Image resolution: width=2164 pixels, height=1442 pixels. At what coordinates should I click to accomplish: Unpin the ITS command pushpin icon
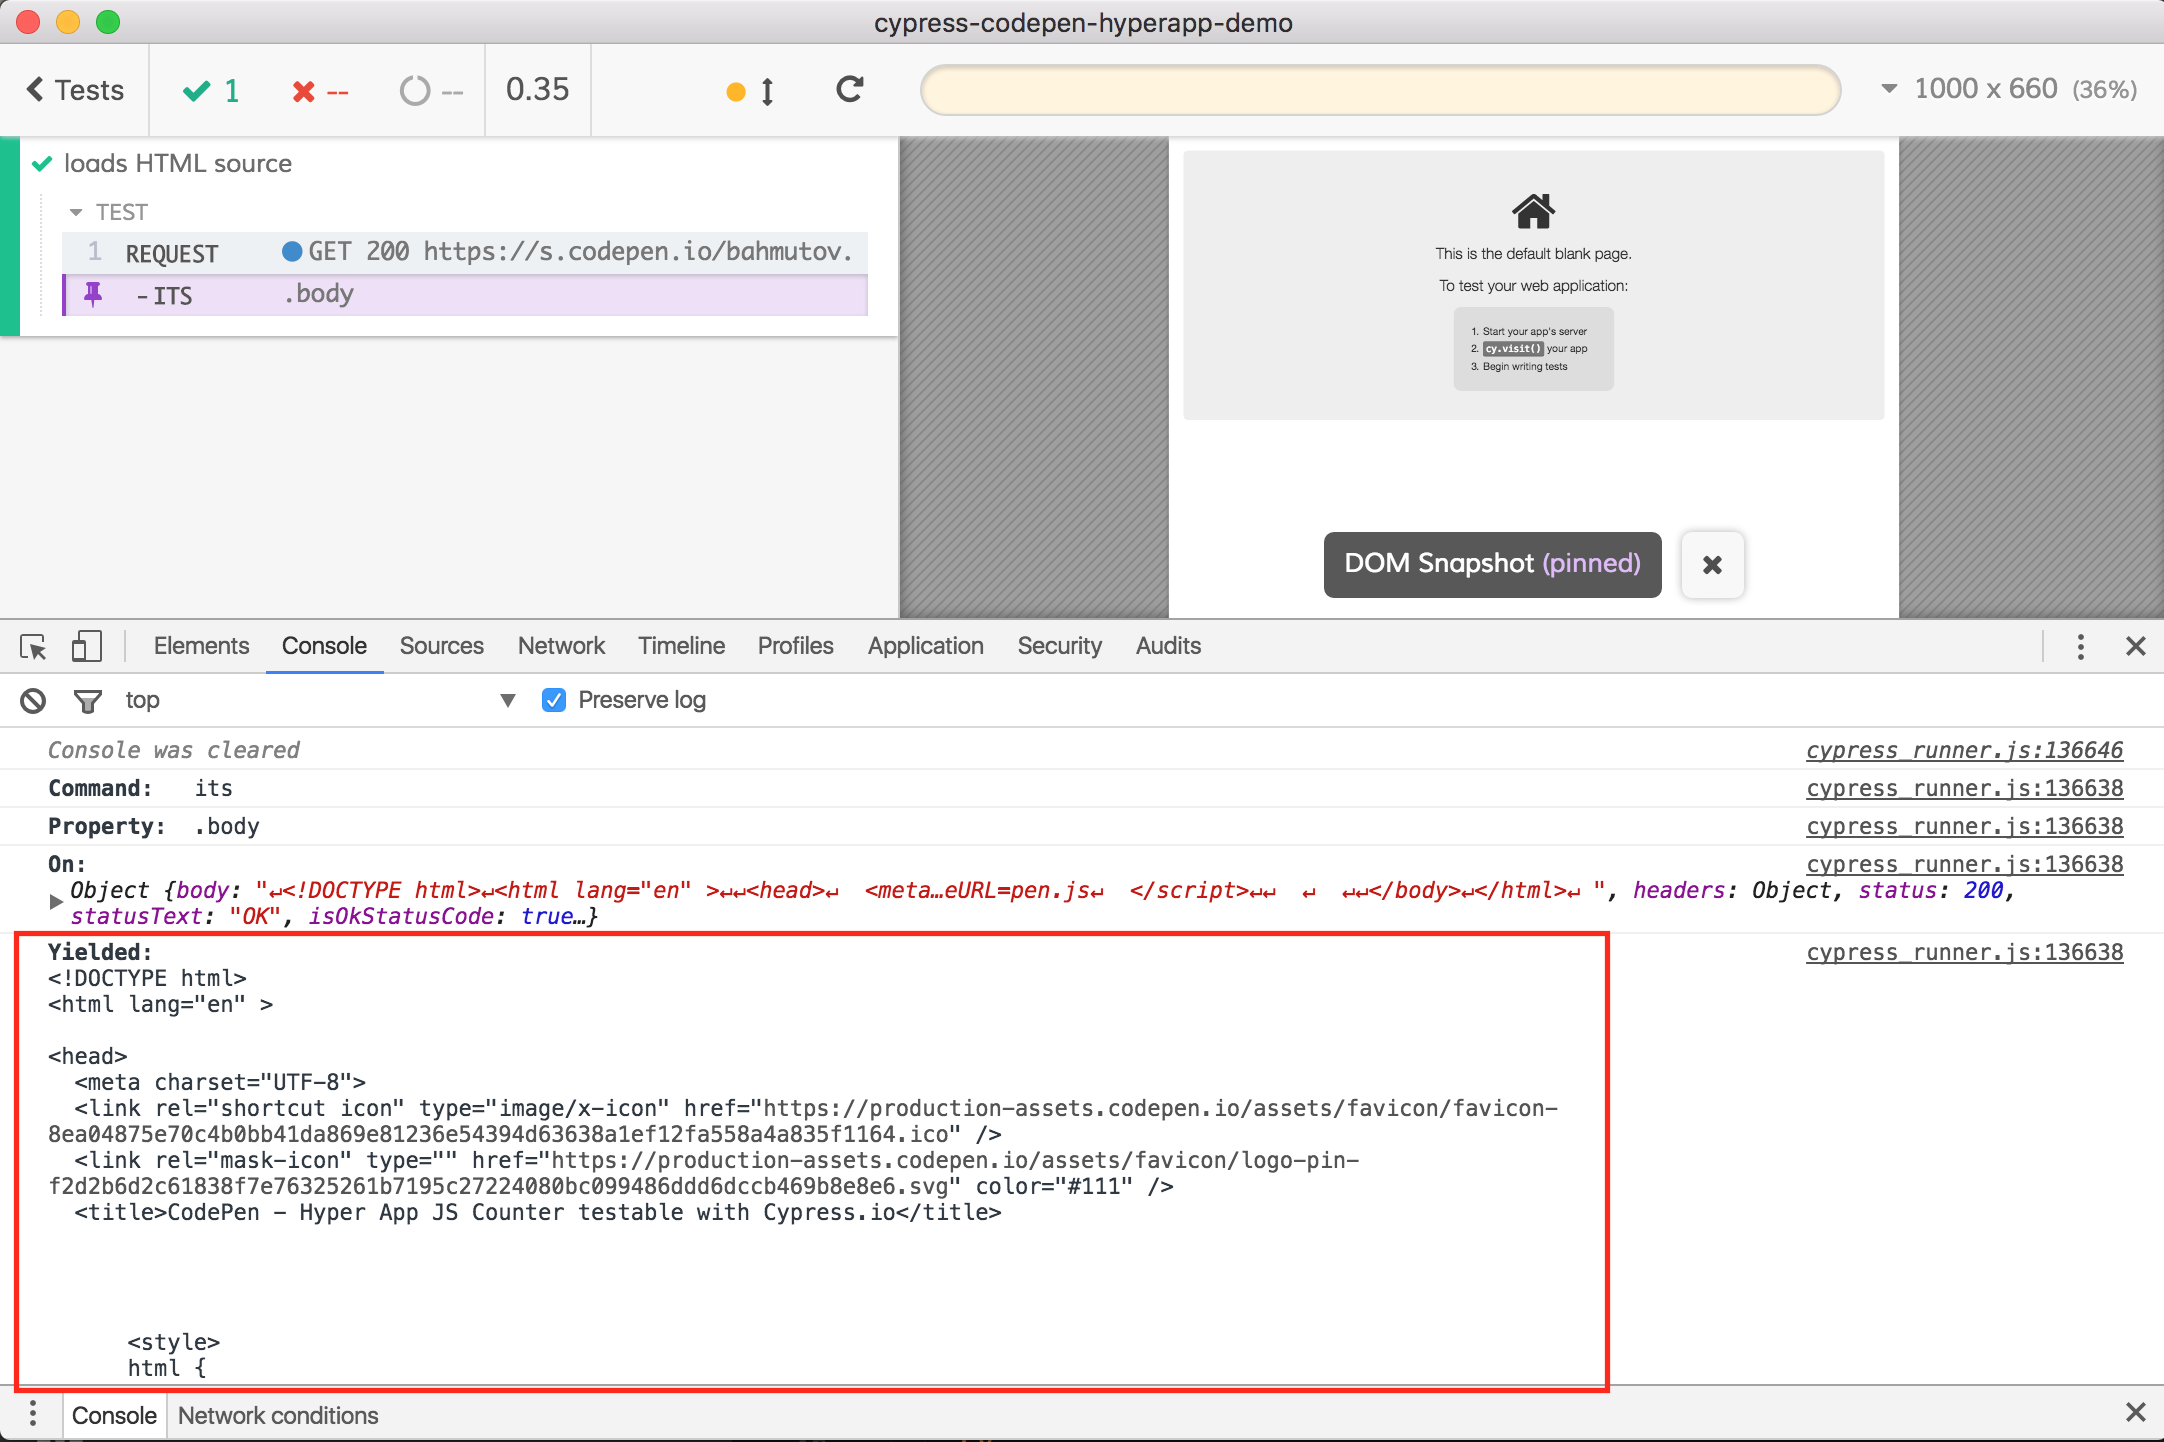click(93, 295)
